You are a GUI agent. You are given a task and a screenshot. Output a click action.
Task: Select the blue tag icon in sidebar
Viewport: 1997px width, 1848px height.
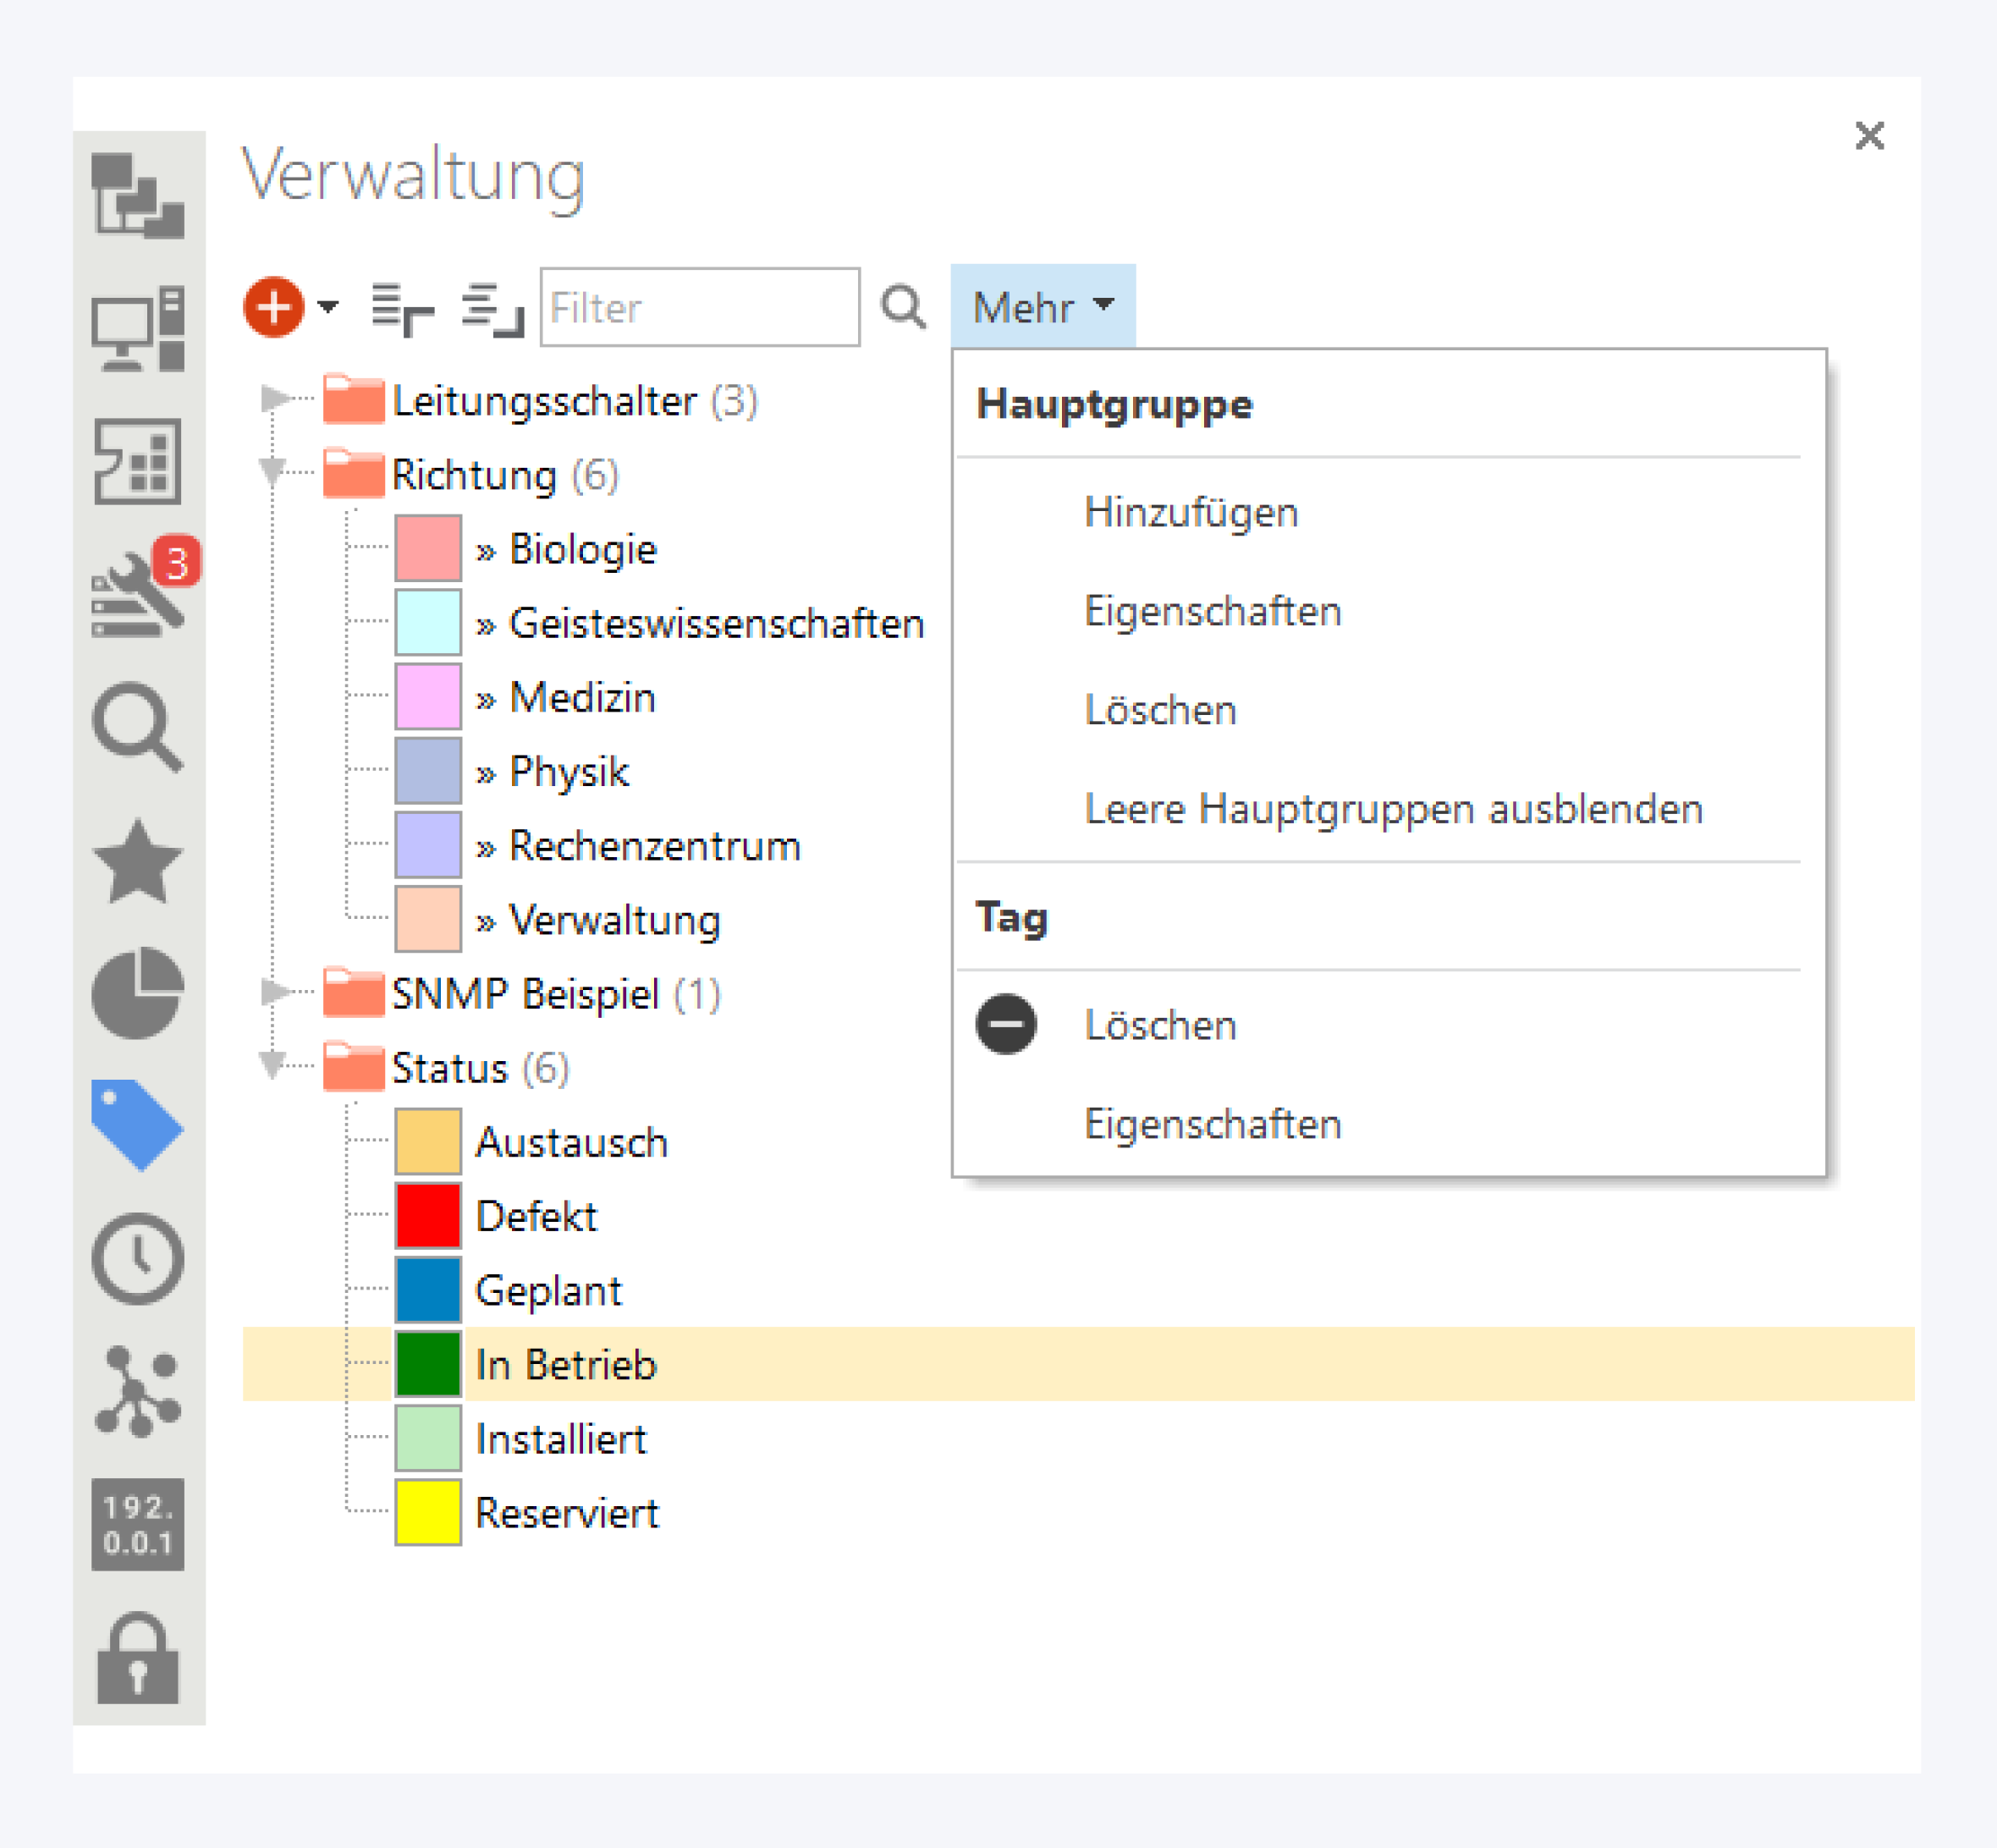coord(137,1124)
